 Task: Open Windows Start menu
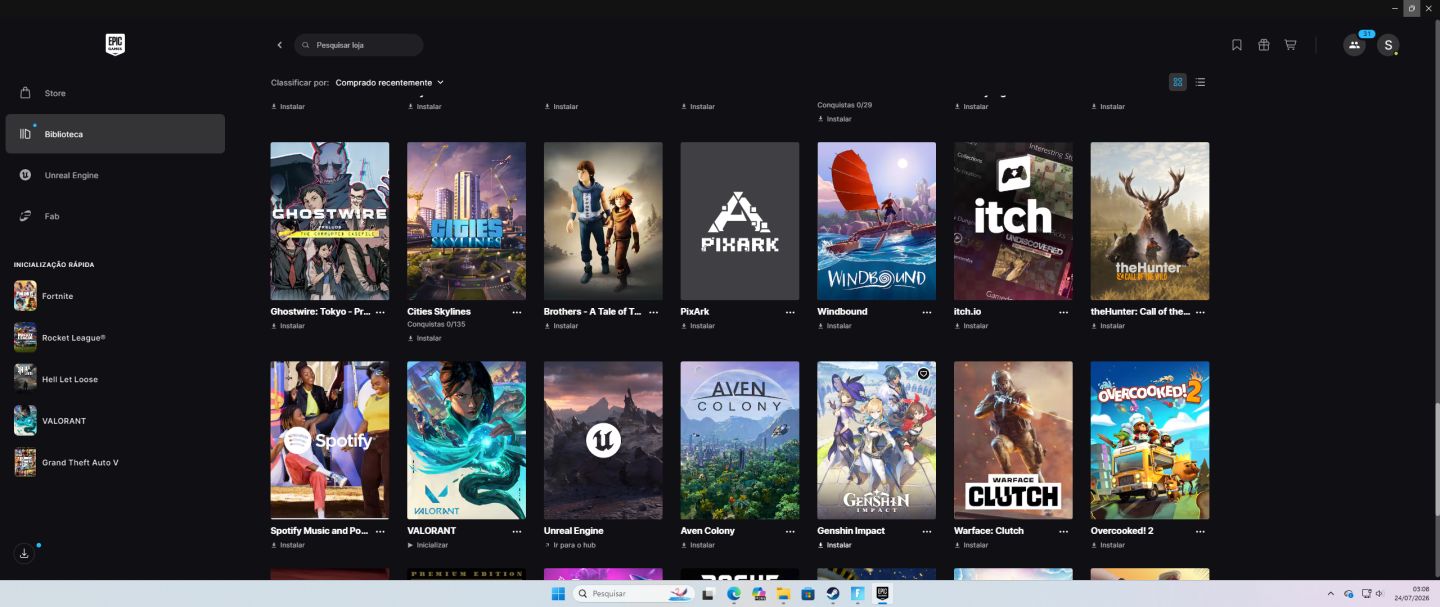557,594
